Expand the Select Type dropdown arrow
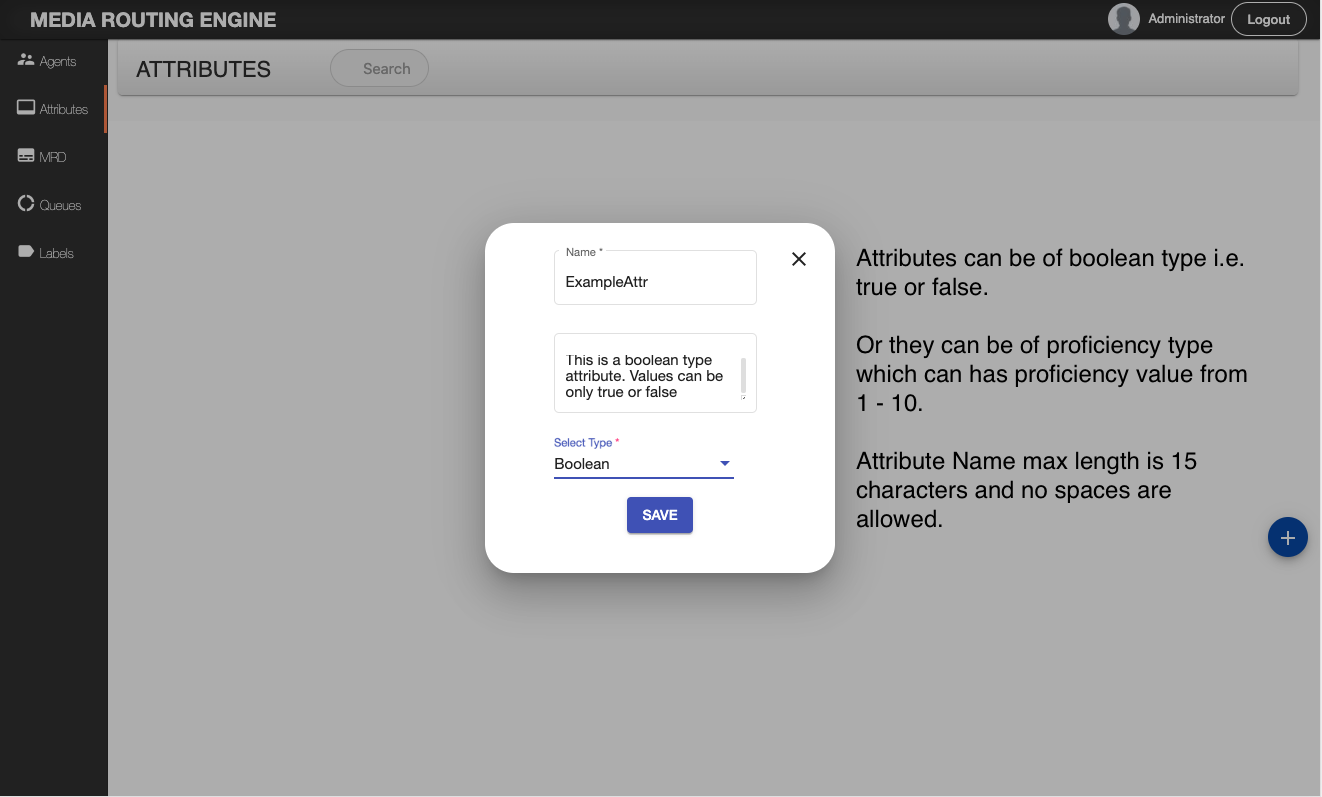The width and height of the screenshot is (1322, 797). pos(725,464)
